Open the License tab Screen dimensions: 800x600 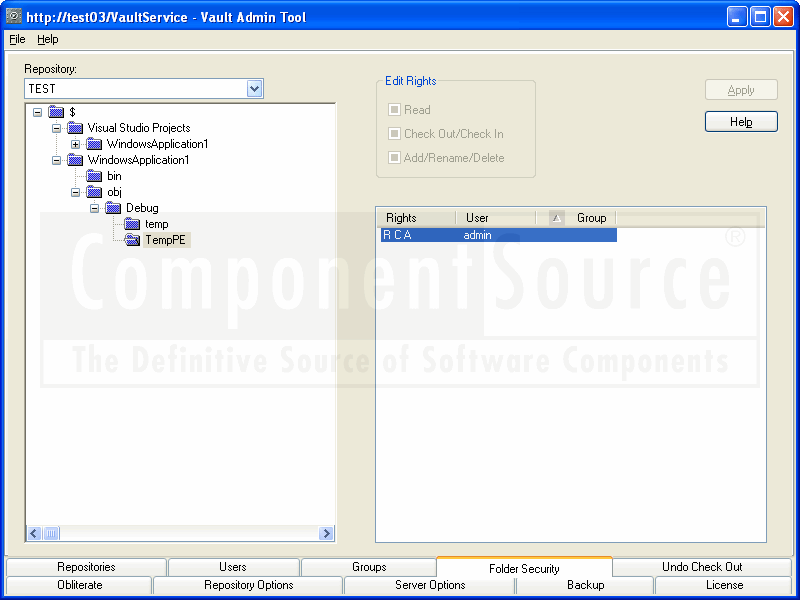[x=724, y=585]
